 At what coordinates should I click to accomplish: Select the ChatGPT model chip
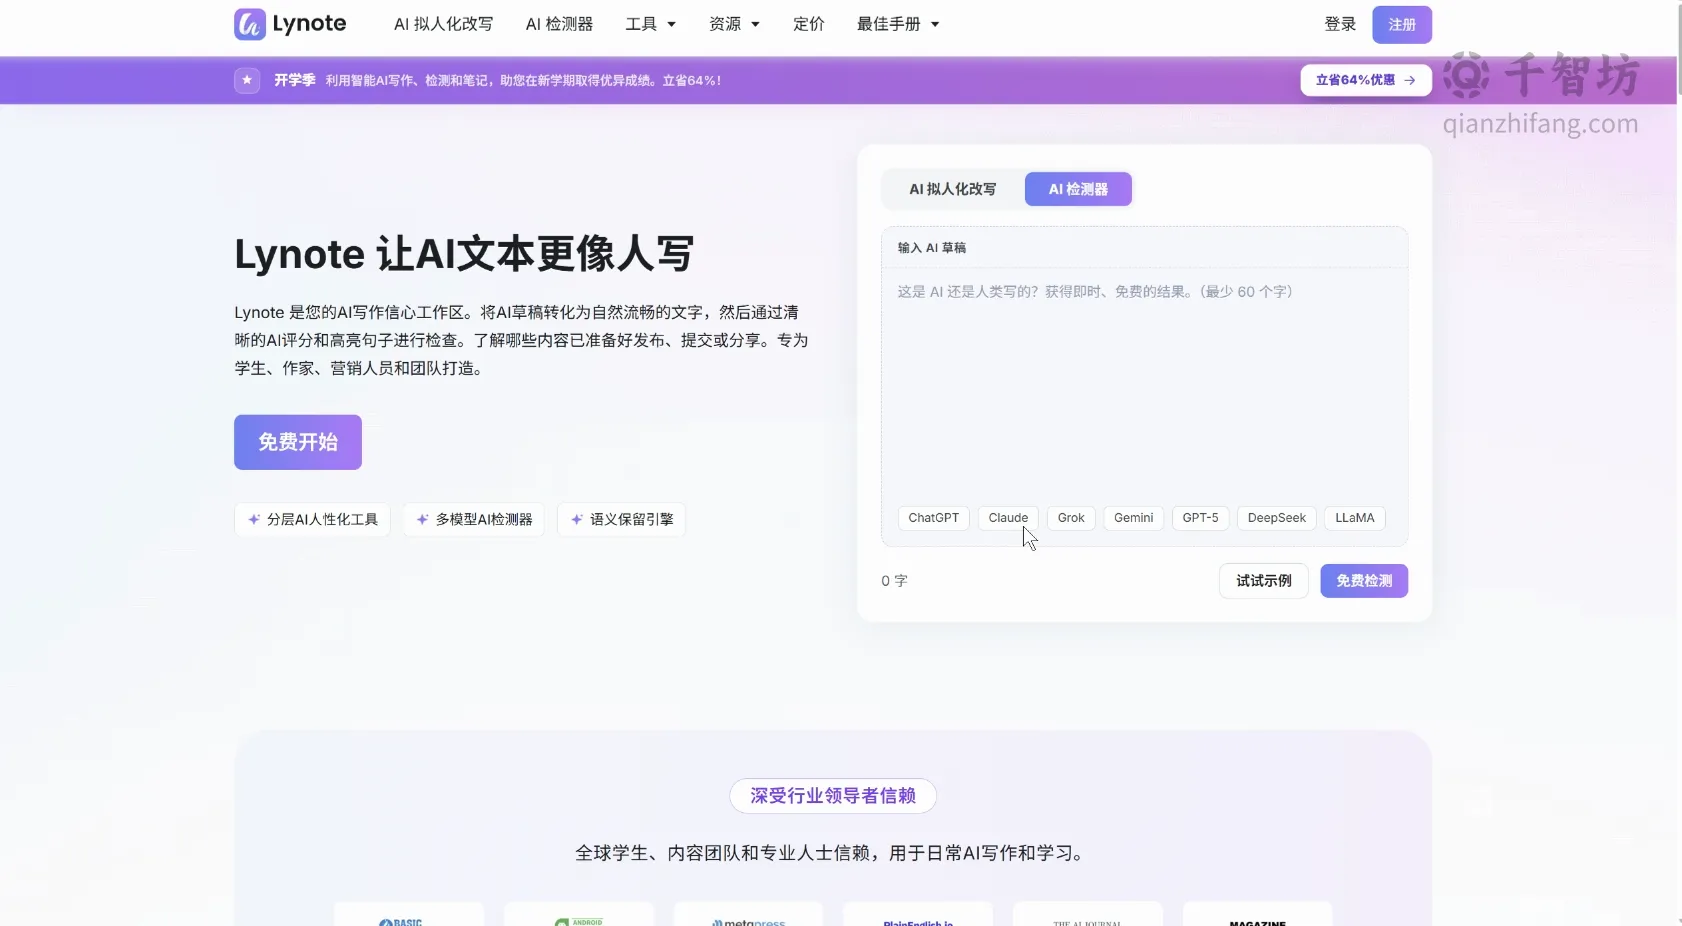click(934, 518)
